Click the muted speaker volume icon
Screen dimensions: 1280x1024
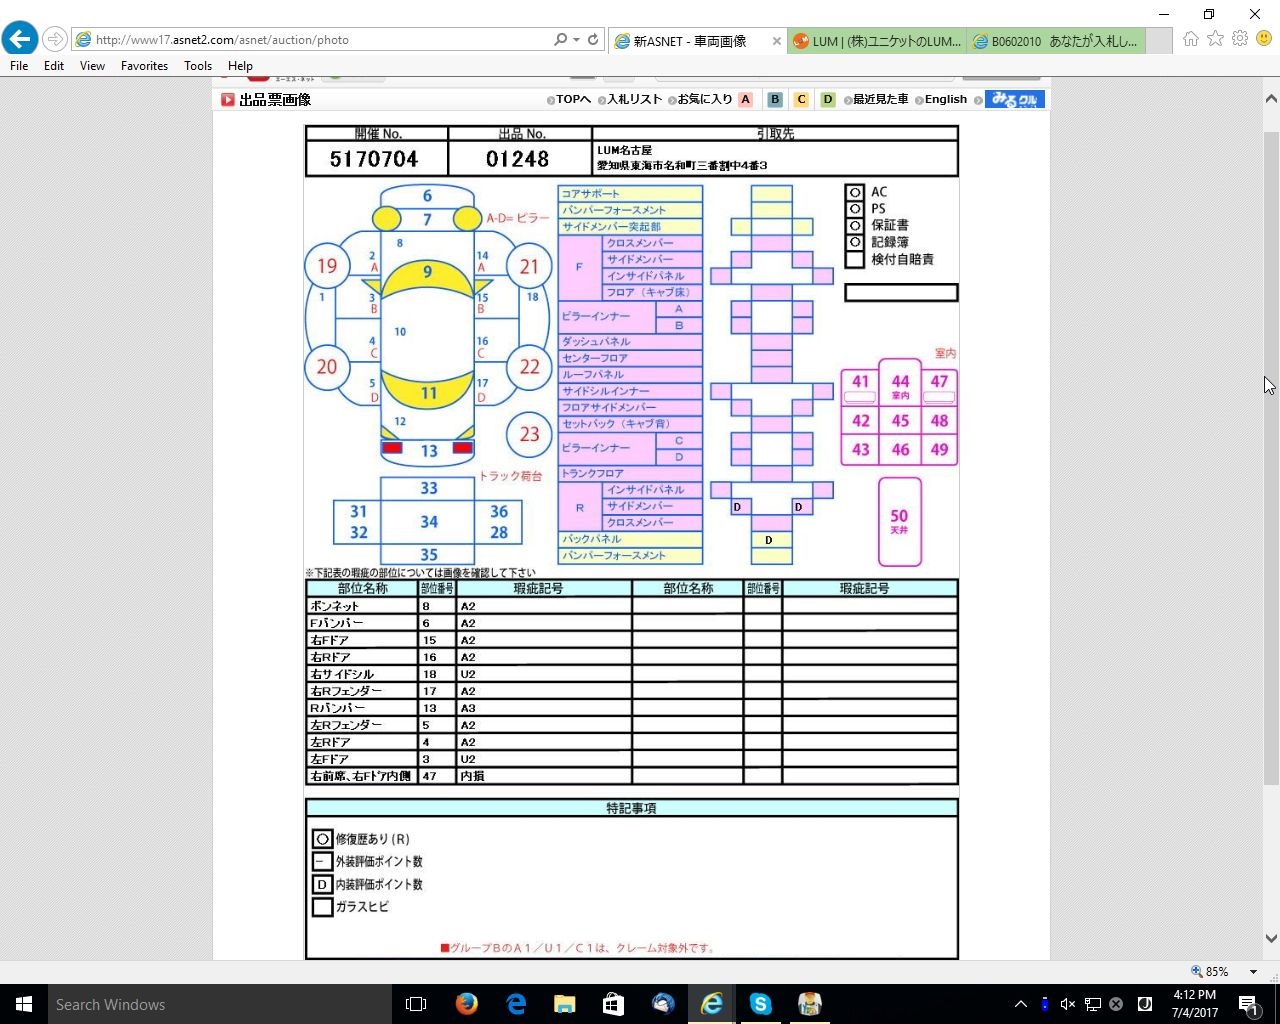pos(1067,1004)
